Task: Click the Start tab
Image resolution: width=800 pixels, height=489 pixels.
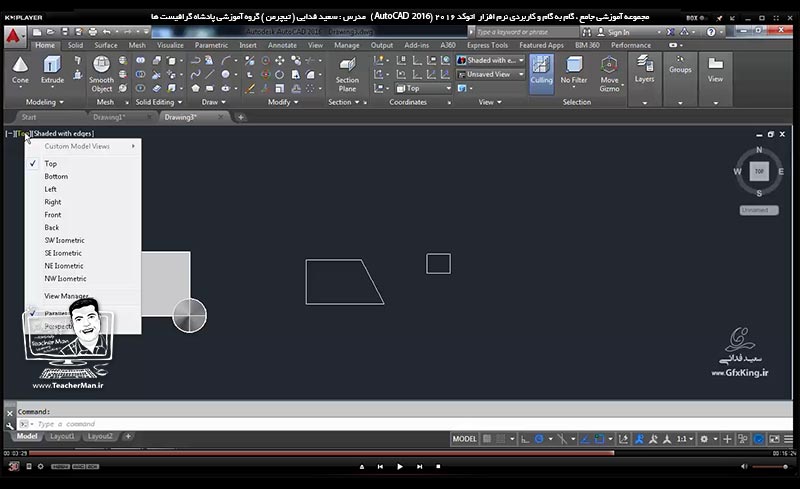Action: pyautogui.click(x=29, y=117)
